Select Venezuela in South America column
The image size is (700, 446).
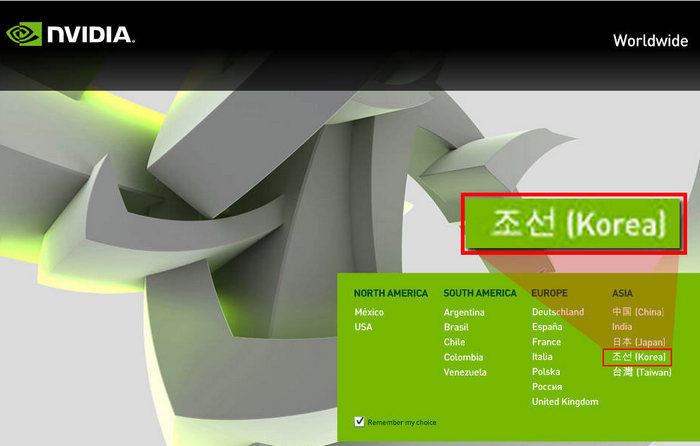point(465,372)
